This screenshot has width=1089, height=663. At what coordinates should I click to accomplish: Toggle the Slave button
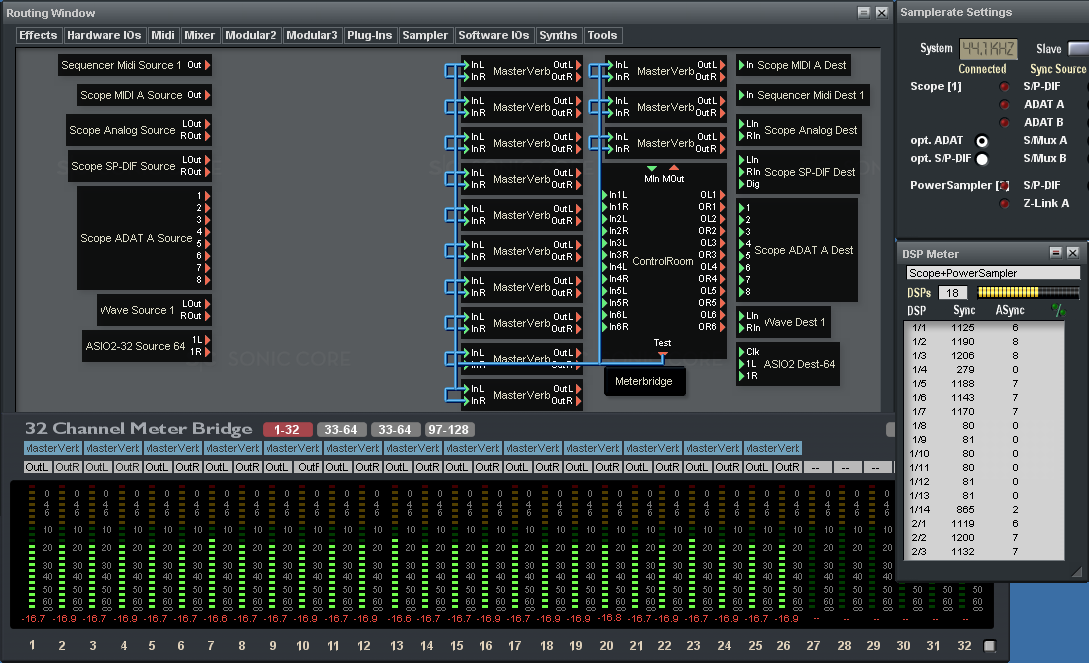coord(1078,49)
